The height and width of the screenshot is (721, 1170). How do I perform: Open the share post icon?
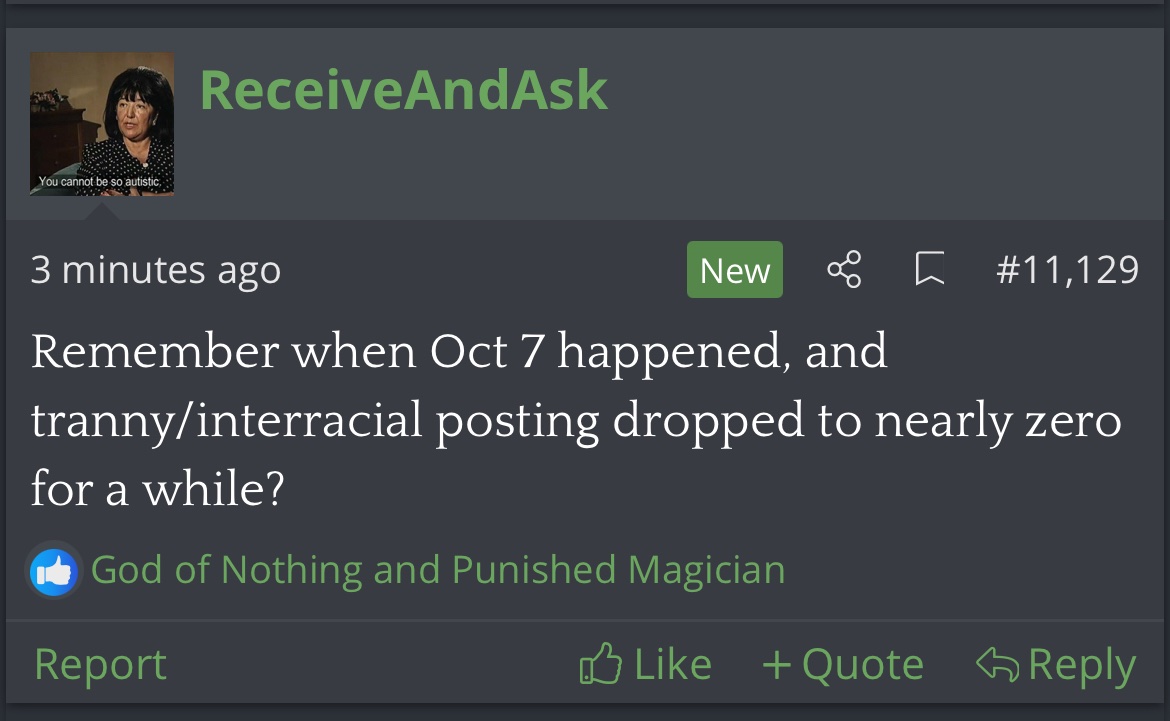(x=844, y=269)
